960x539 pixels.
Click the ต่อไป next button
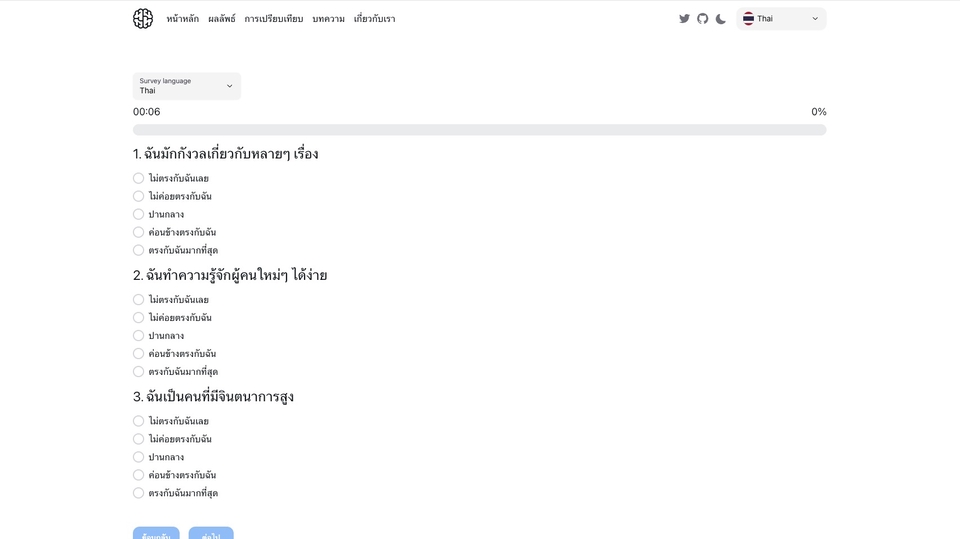(211, 533)
